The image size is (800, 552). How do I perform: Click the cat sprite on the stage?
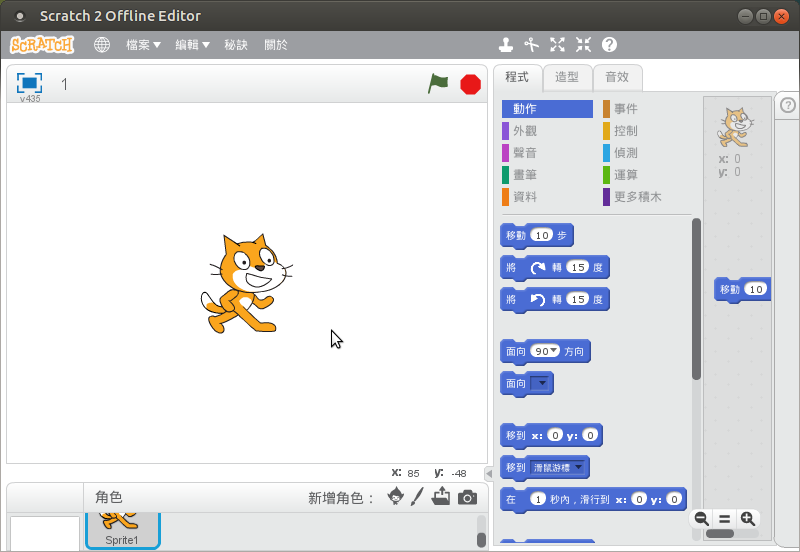(246, 284)
